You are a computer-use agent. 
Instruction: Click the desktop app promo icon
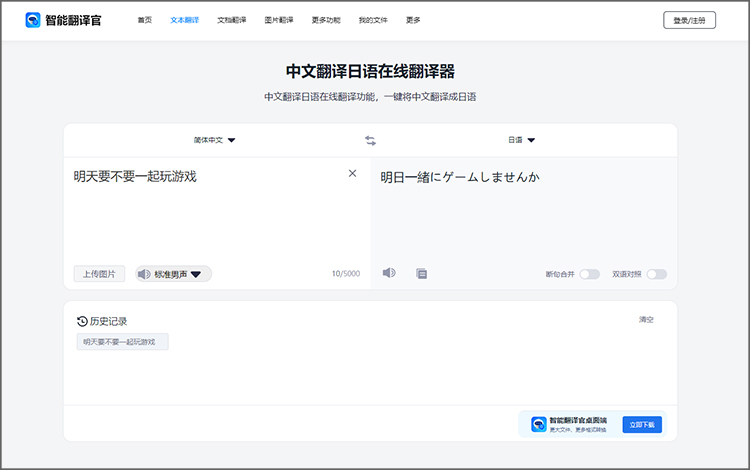539,424
